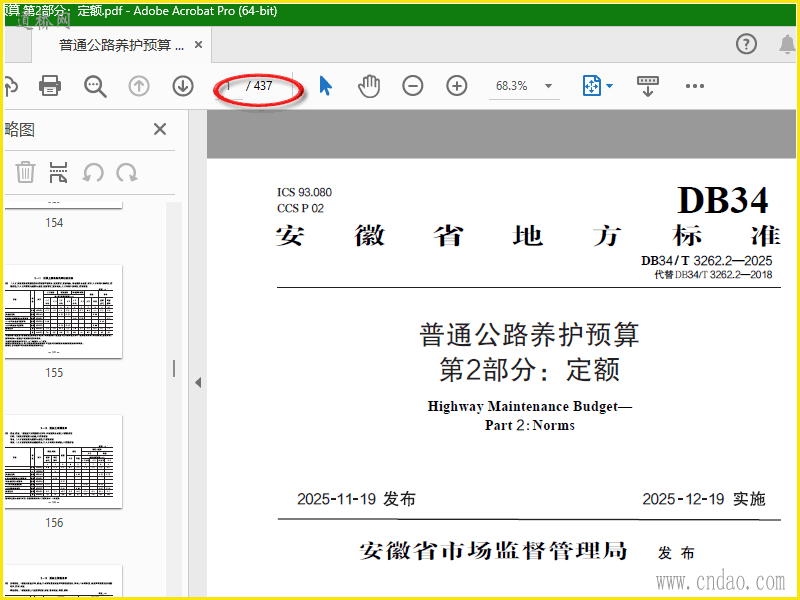The image size is (800, 600).
Task: Close the thumbnails panel
Action: (160, 129)
